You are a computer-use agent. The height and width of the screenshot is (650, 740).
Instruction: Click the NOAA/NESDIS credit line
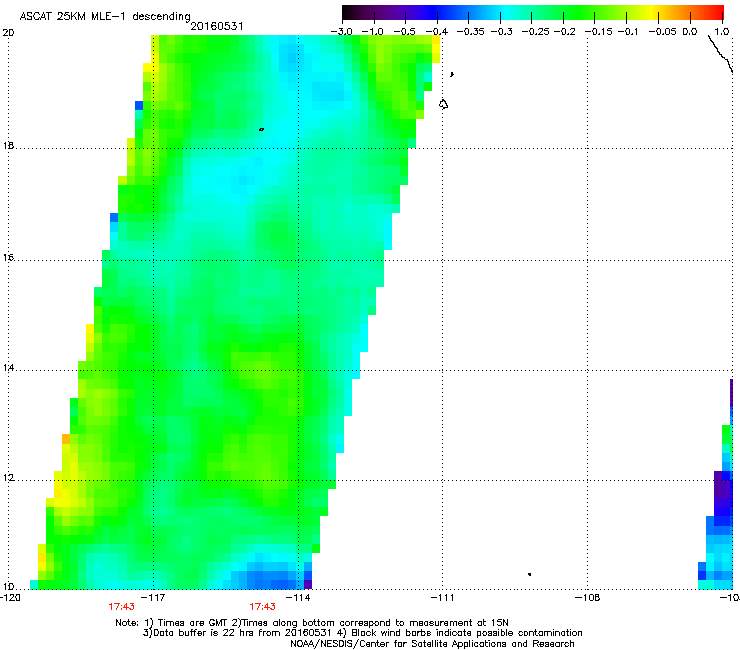[x=432, y=644]
